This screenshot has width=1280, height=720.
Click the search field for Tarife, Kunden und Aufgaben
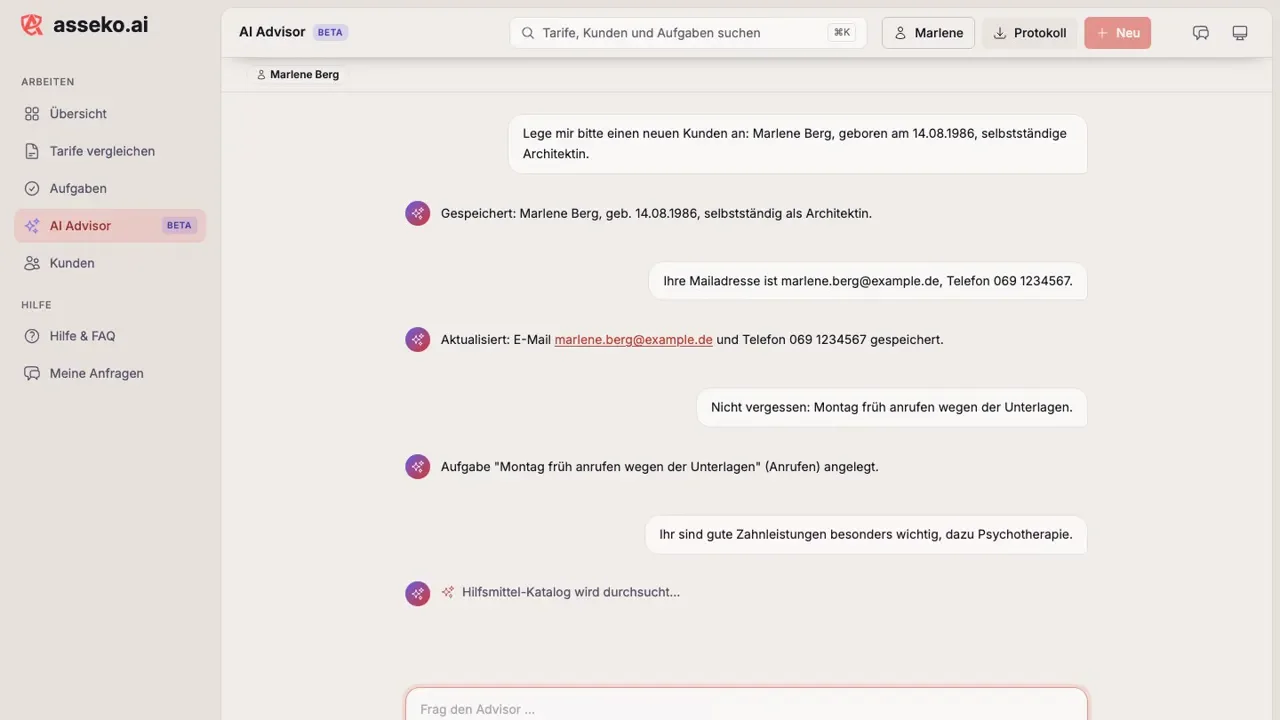(x=688, y=33)
